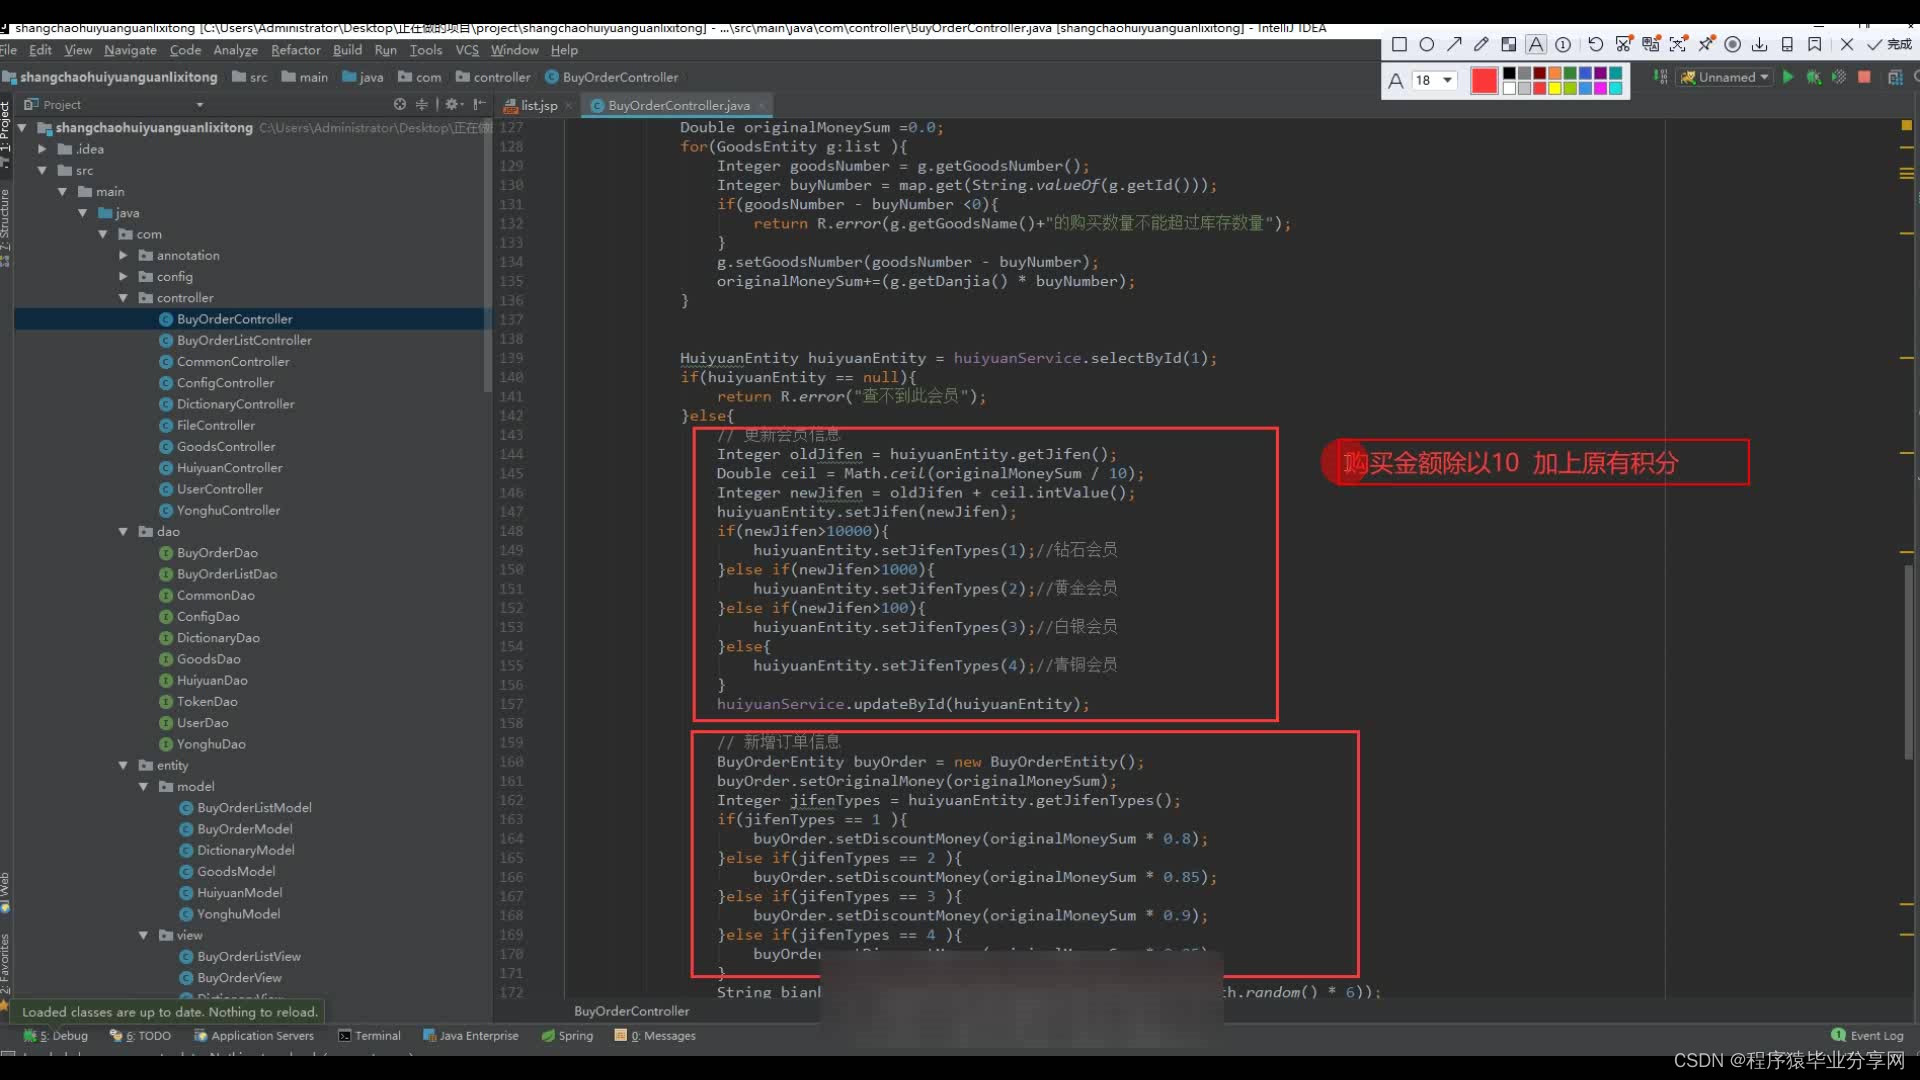Click the Debug bug icon in toolbar
The width and height of the screenshot is (1920, 1080).
click(1813, 77)
